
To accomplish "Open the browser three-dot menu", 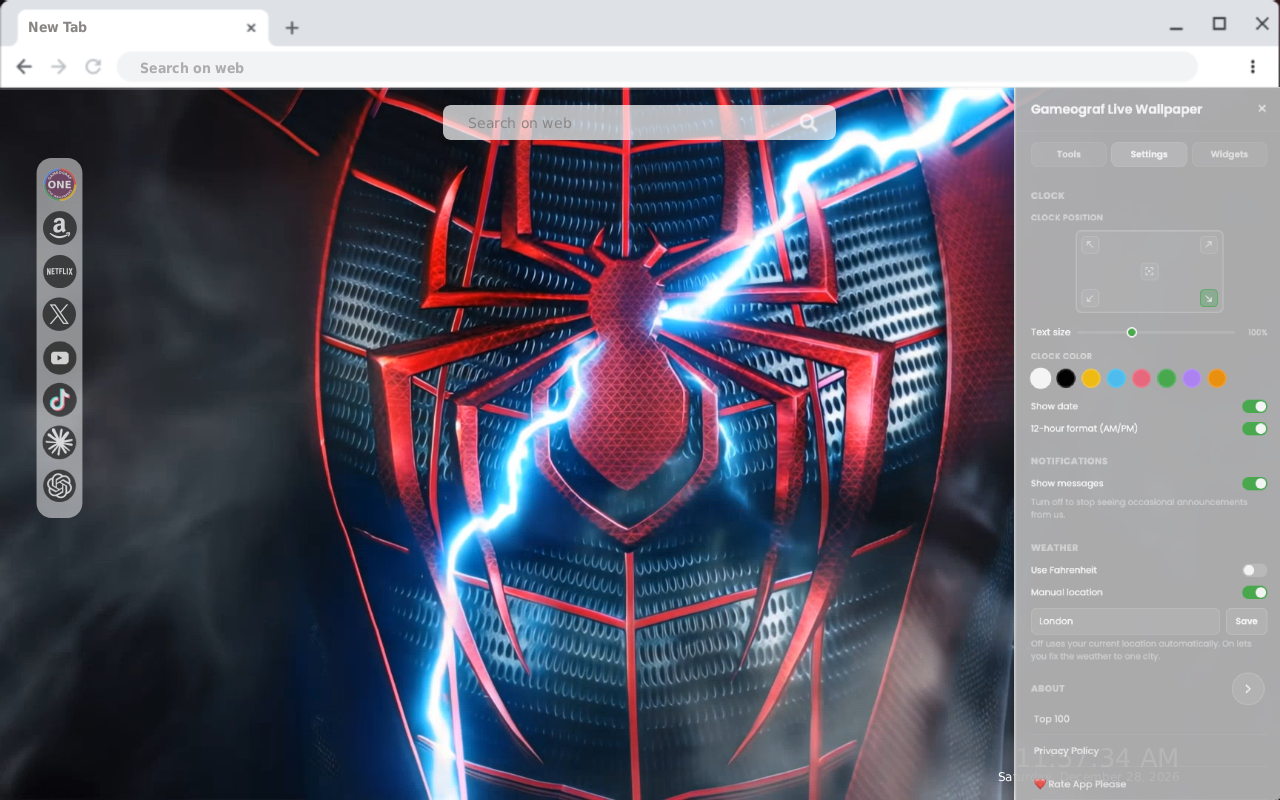I will [1252, 67].
